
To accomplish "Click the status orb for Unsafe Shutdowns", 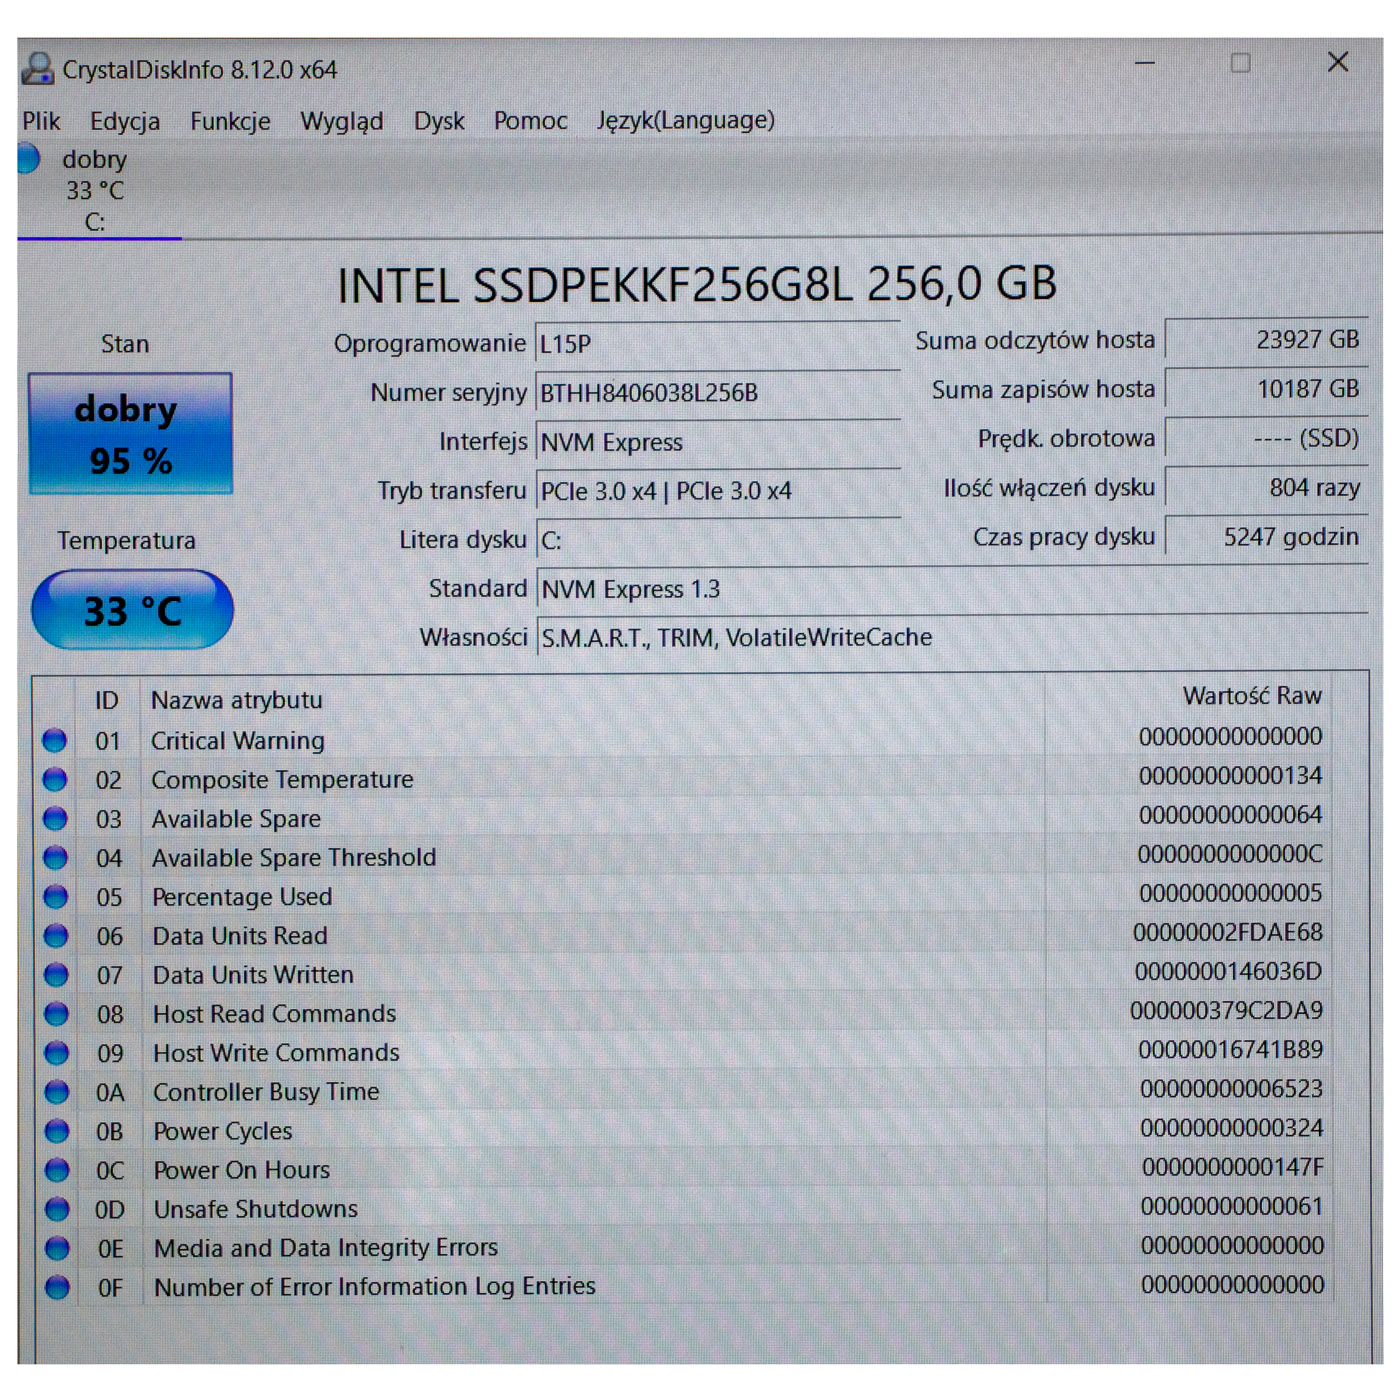I will point(57,1208).
